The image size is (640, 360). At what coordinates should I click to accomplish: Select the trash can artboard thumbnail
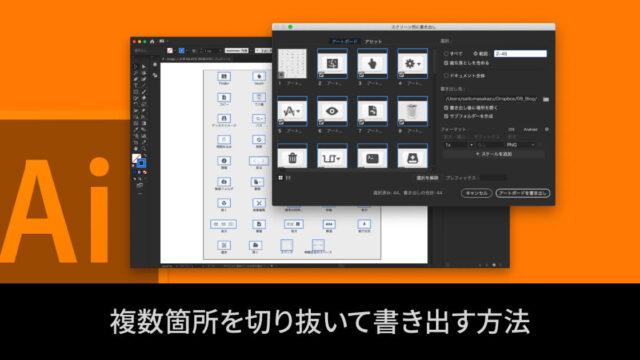292,156
